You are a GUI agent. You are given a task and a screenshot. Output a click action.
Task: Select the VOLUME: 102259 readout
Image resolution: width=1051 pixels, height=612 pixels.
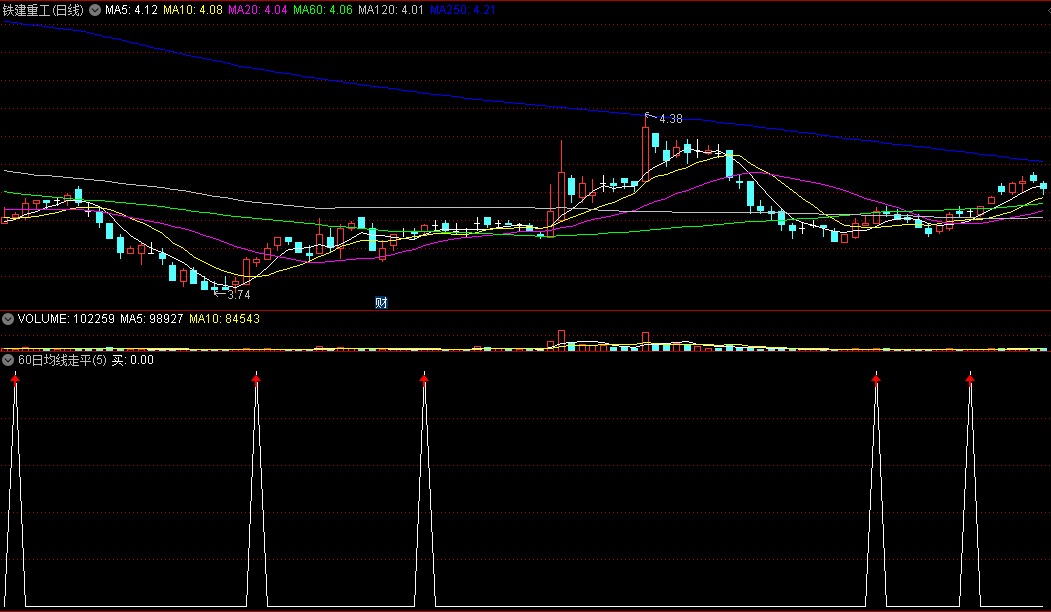point(66,319)
